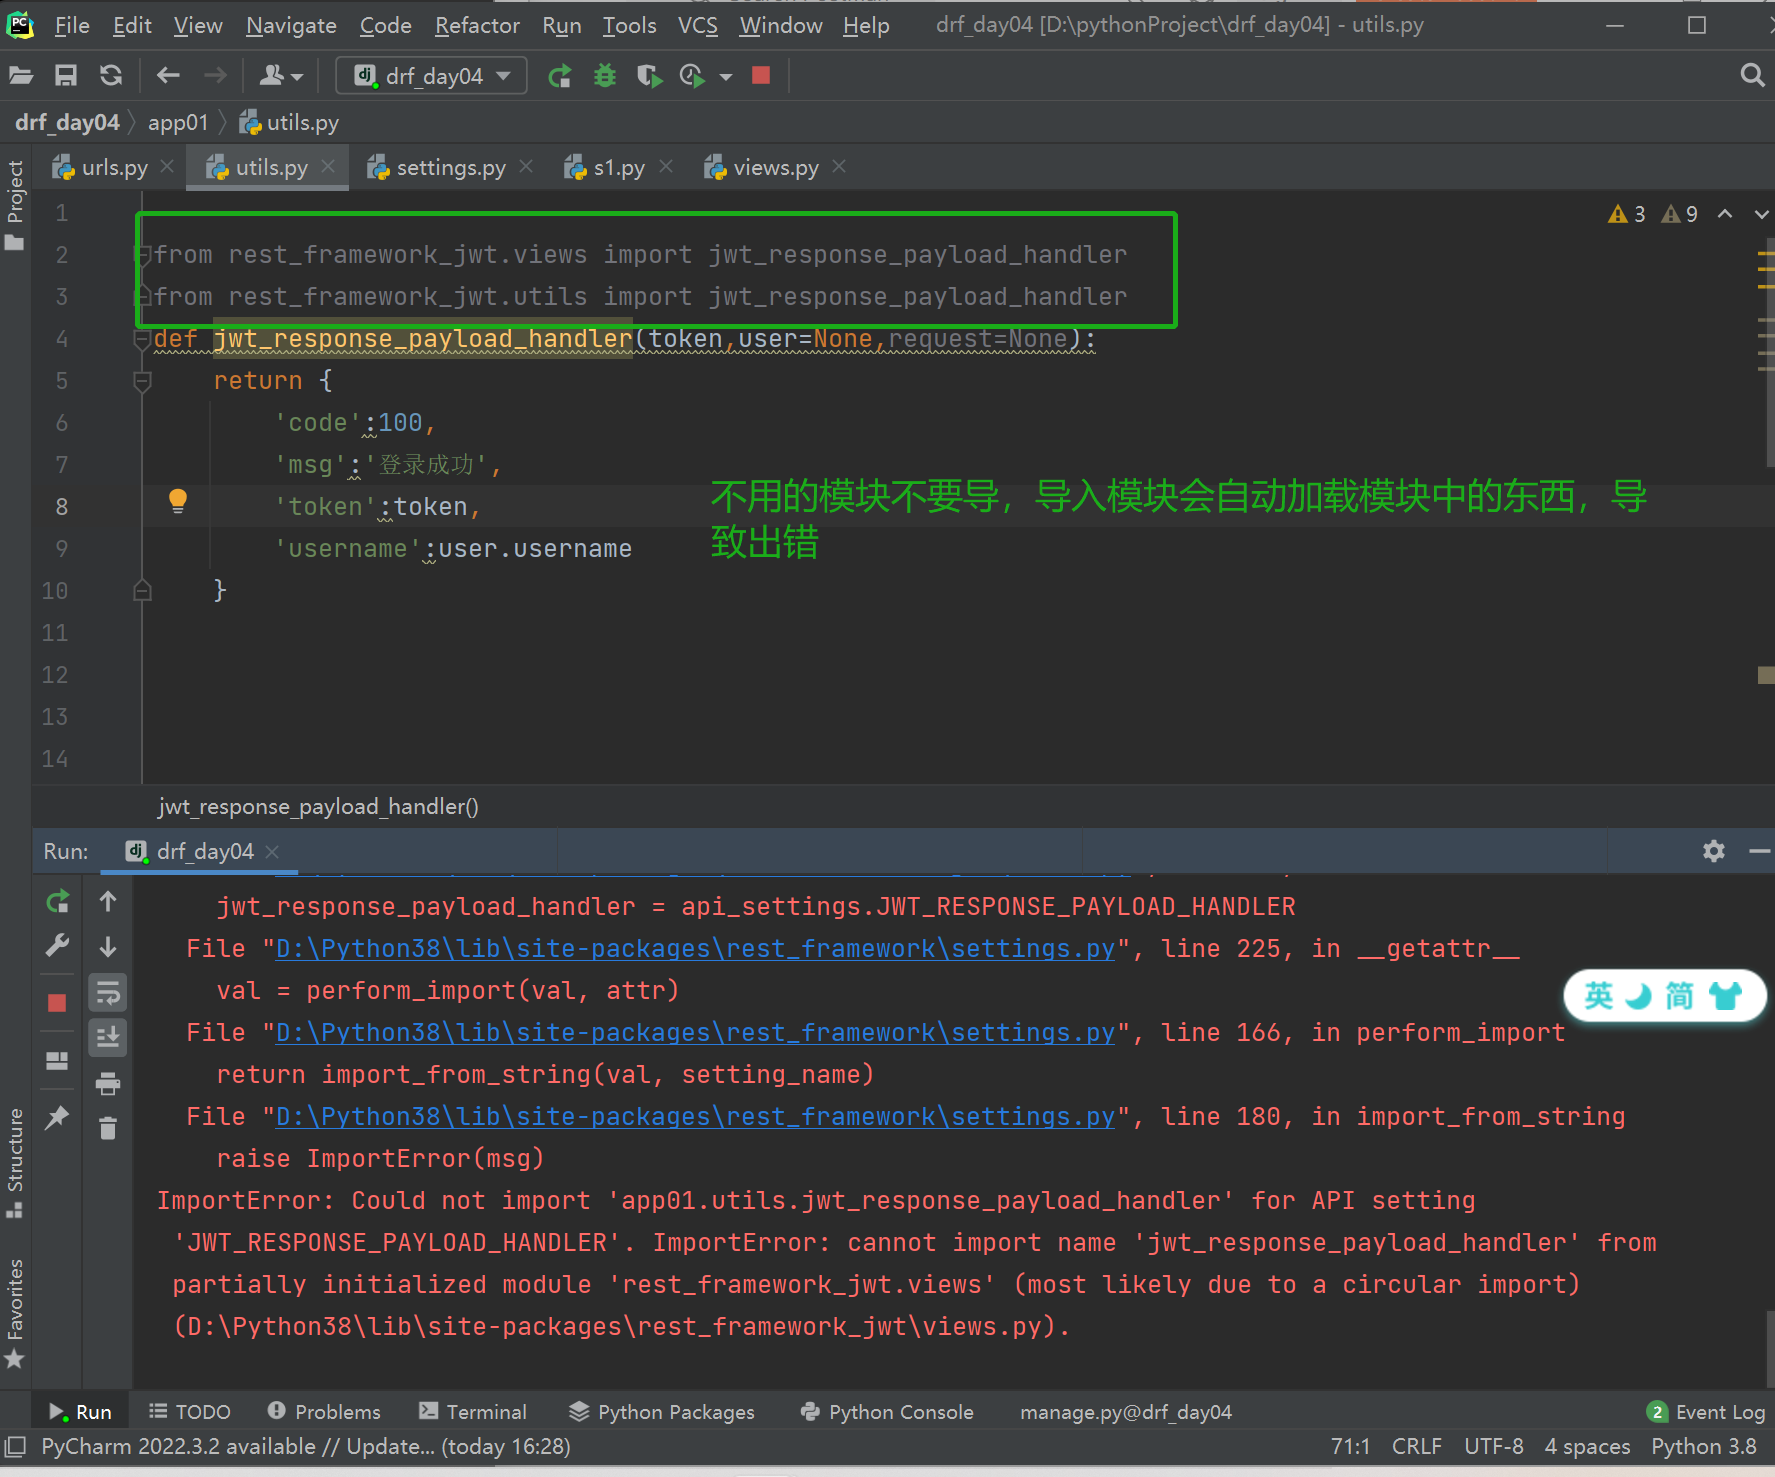1775x1477 pixels.
Task: Stop process in Run panel sidebar
Action: coord(57,1003)
